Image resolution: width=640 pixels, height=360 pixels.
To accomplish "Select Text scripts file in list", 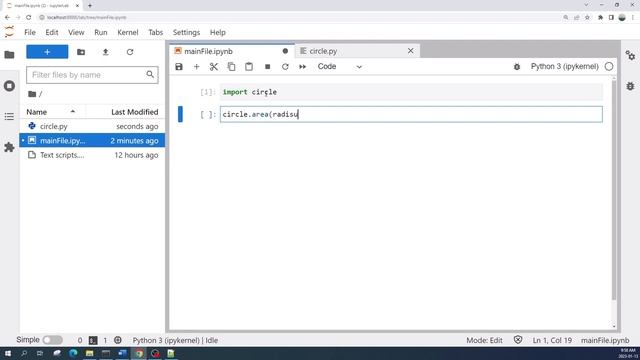I will point(92,155).
